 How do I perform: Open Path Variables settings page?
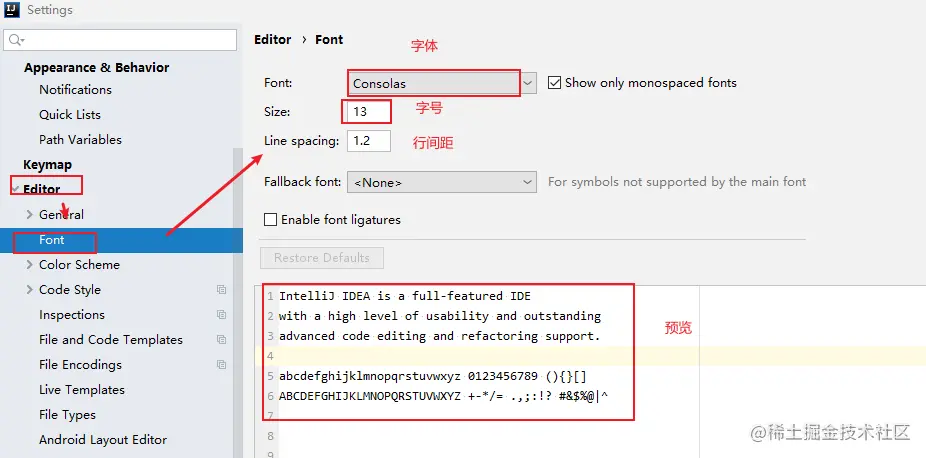pos(80,140)
